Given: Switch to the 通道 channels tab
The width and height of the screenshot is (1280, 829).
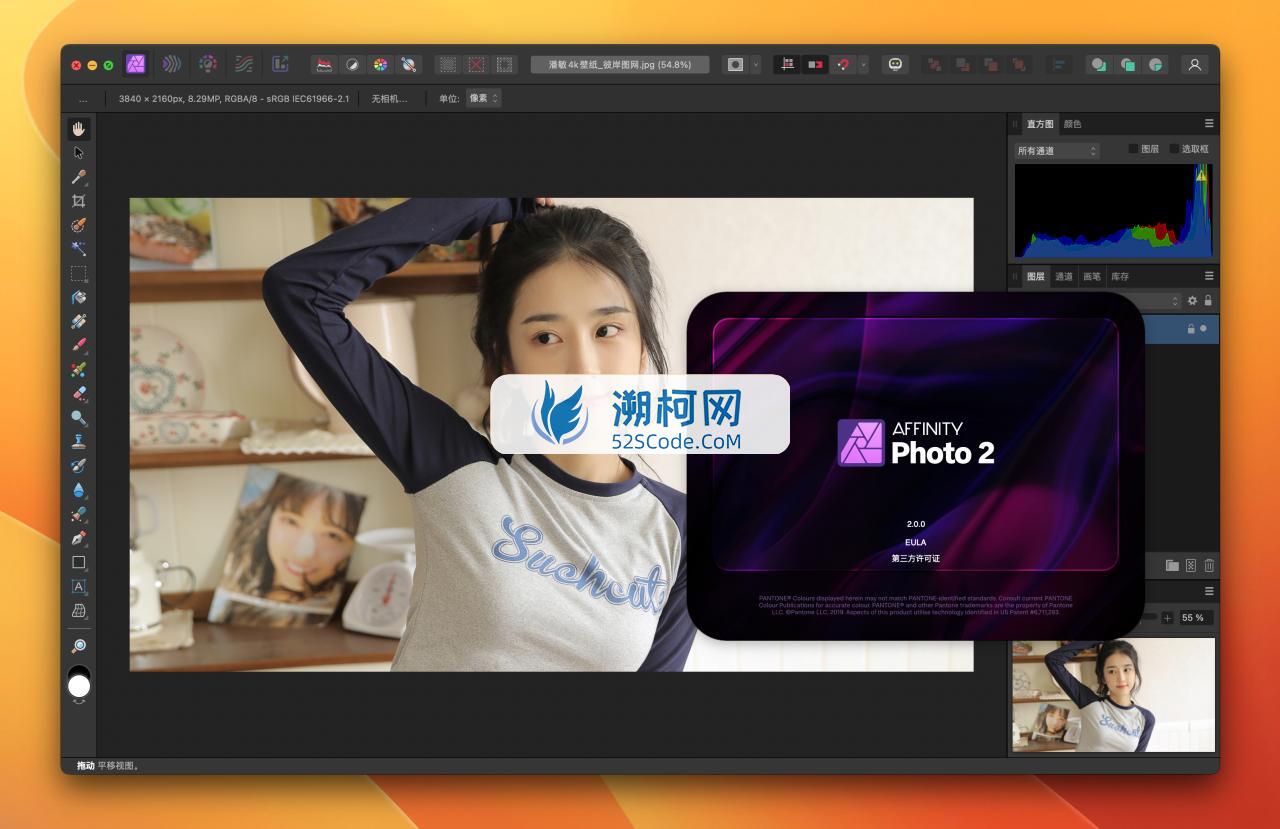Looking at the screenshot, I should tap(1063, 276).
